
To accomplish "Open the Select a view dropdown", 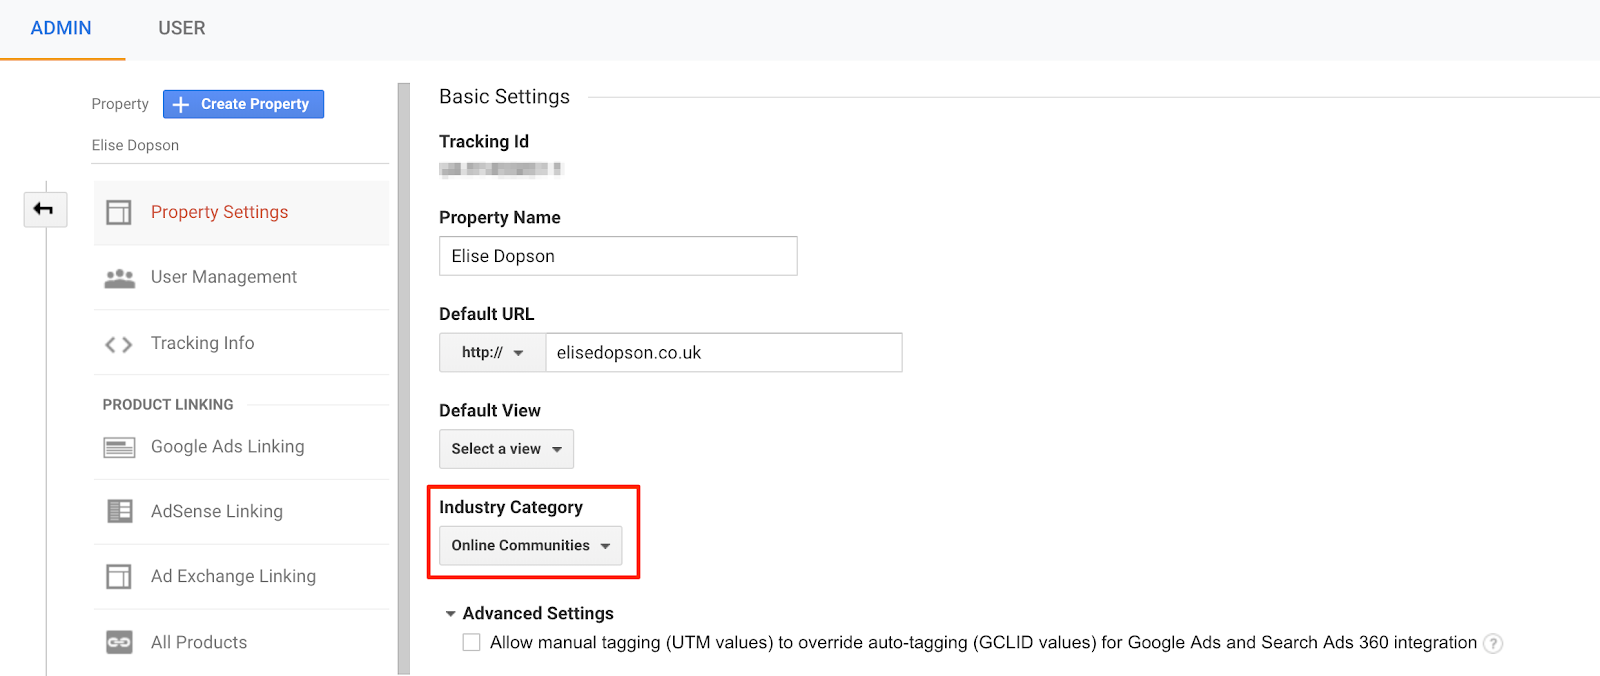I will (506, 449).
